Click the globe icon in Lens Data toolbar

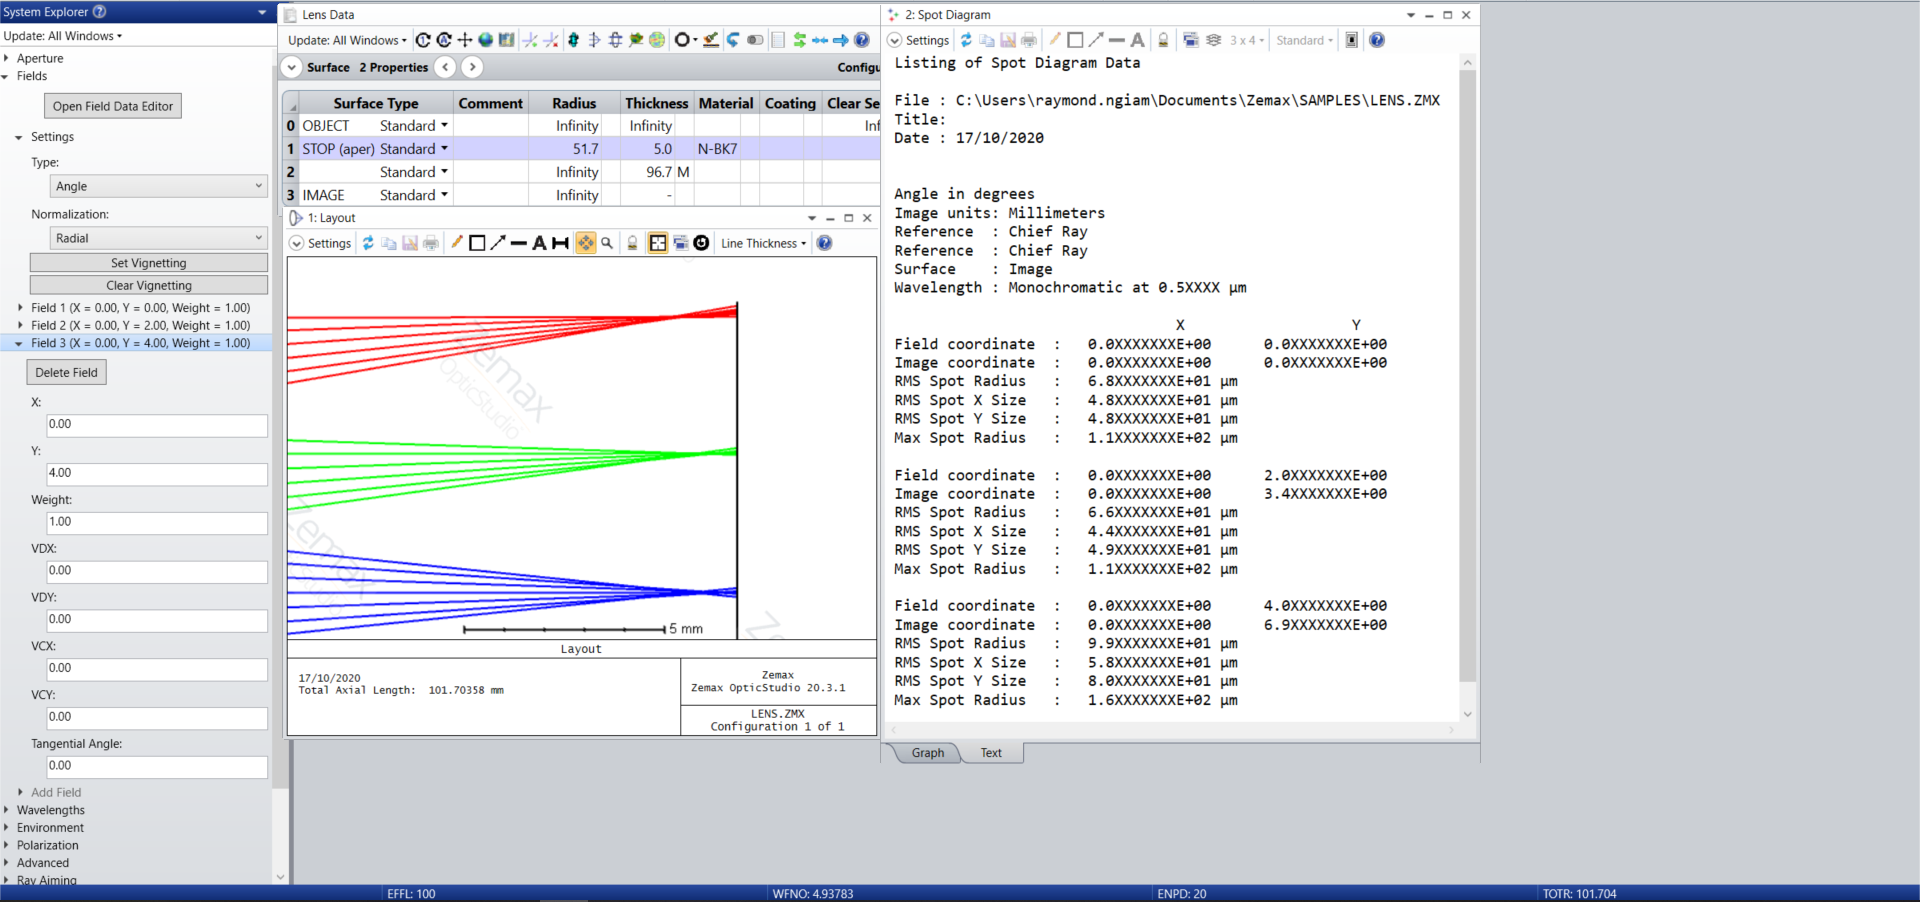pos(485,40)
